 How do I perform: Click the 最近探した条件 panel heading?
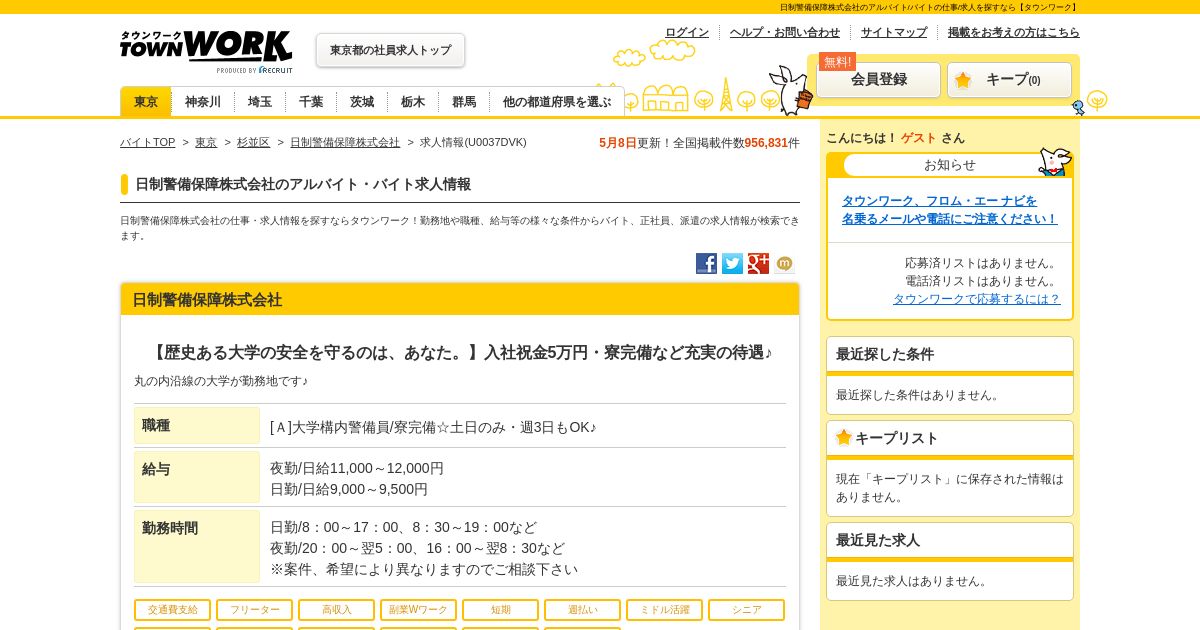(950, 354)
